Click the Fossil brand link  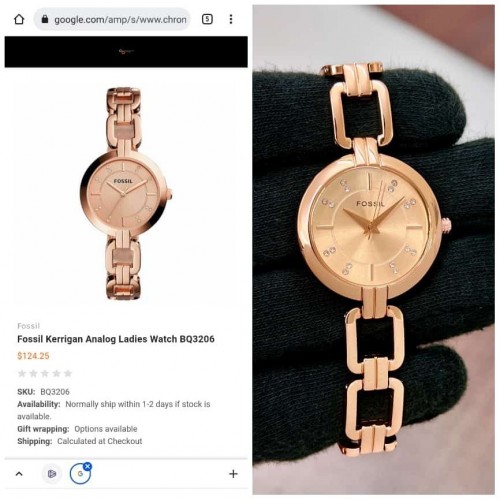28,326
